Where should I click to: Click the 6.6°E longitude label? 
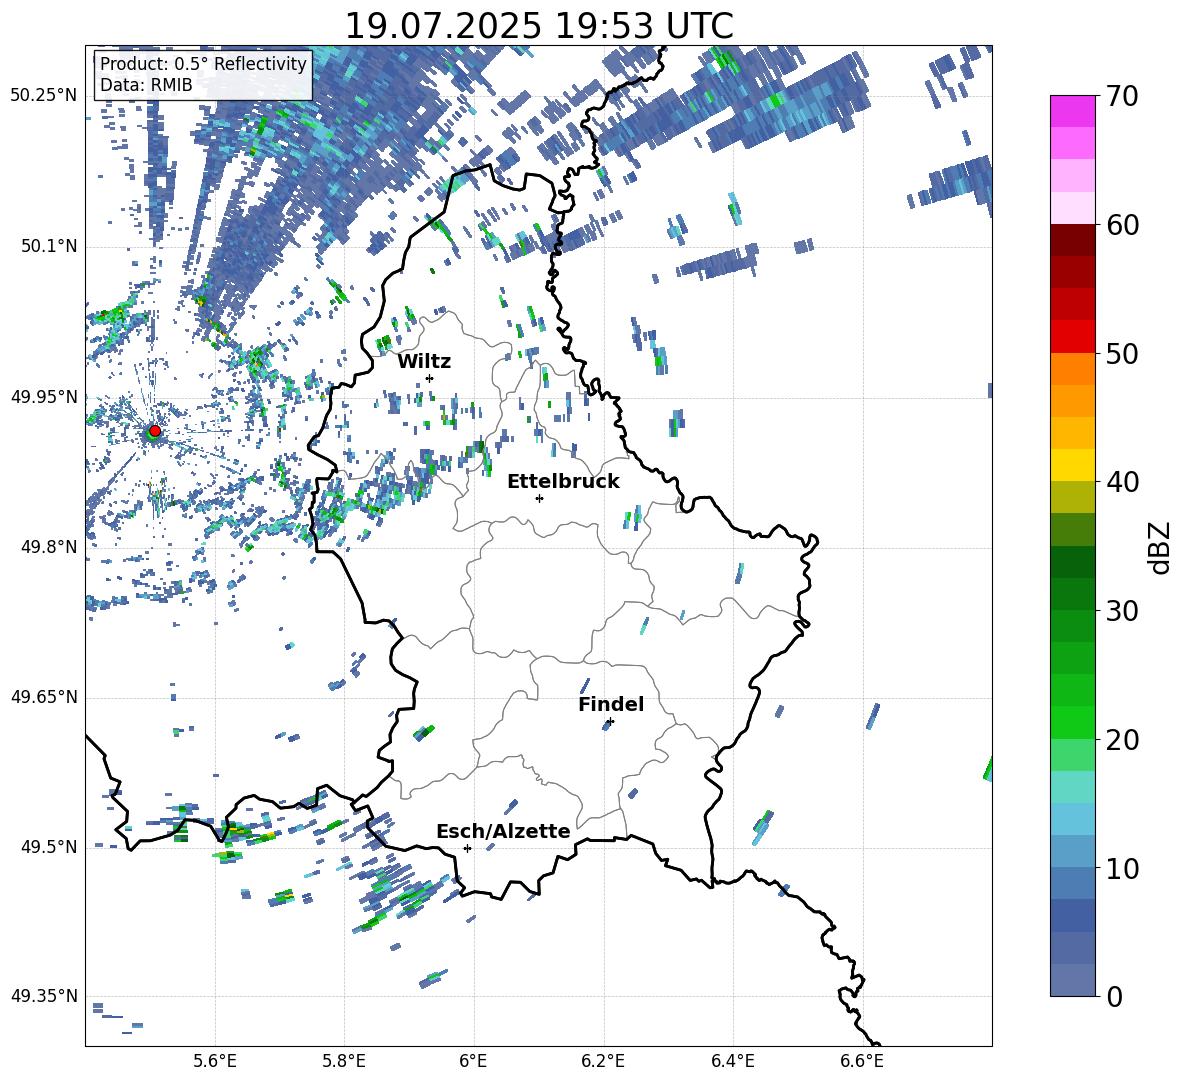(x=862, y=1061)
